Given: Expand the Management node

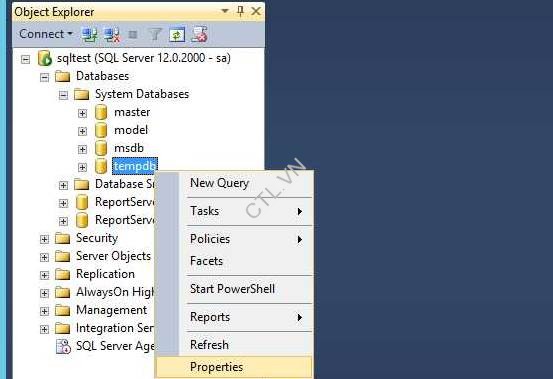Looking at the screenshot, I should (44, 311).
